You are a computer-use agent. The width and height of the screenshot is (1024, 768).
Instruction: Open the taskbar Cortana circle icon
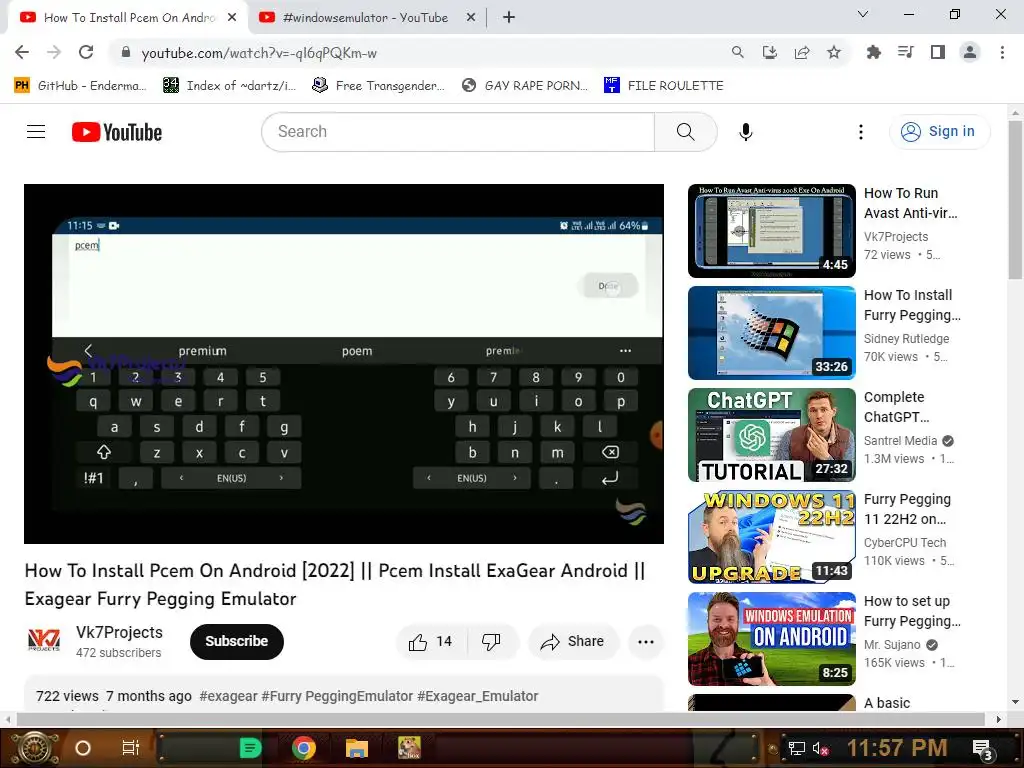[x=83, y=748]
